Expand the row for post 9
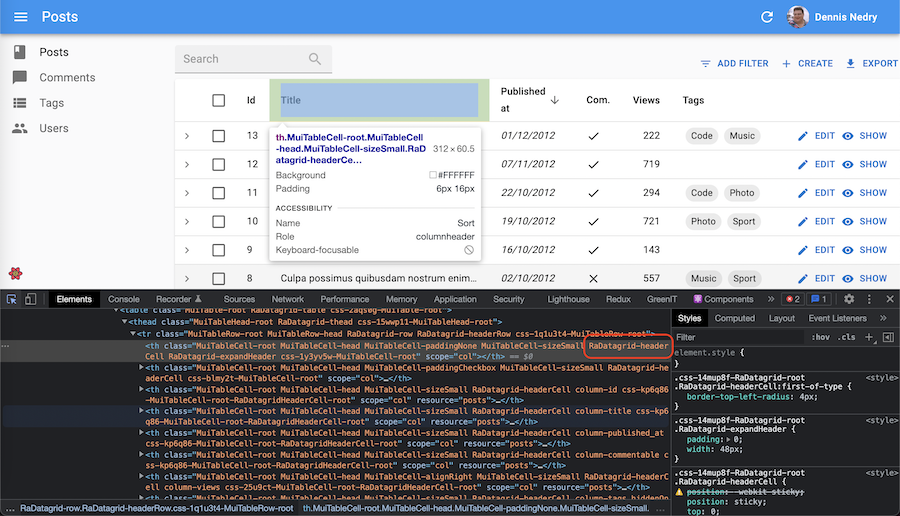 coord(187,250)
